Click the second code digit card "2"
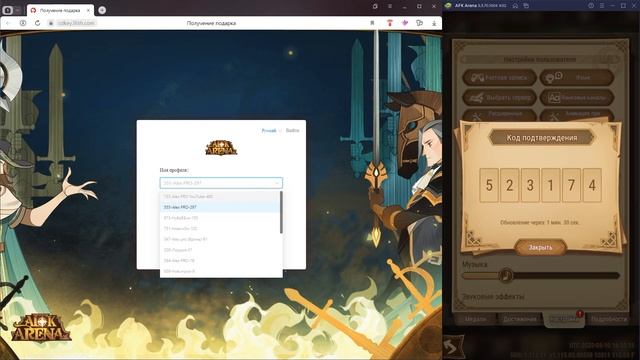640x360 pixels. pos(509,185)
